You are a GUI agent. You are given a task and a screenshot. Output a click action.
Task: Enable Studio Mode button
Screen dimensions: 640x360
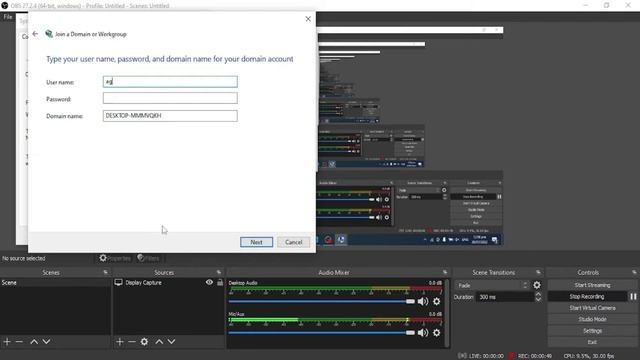pos(592,320)
